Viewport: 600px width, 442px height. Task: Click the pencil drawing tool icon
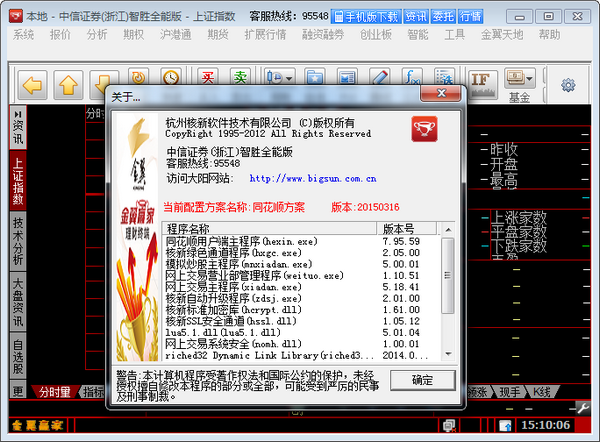tap(380, 77)
